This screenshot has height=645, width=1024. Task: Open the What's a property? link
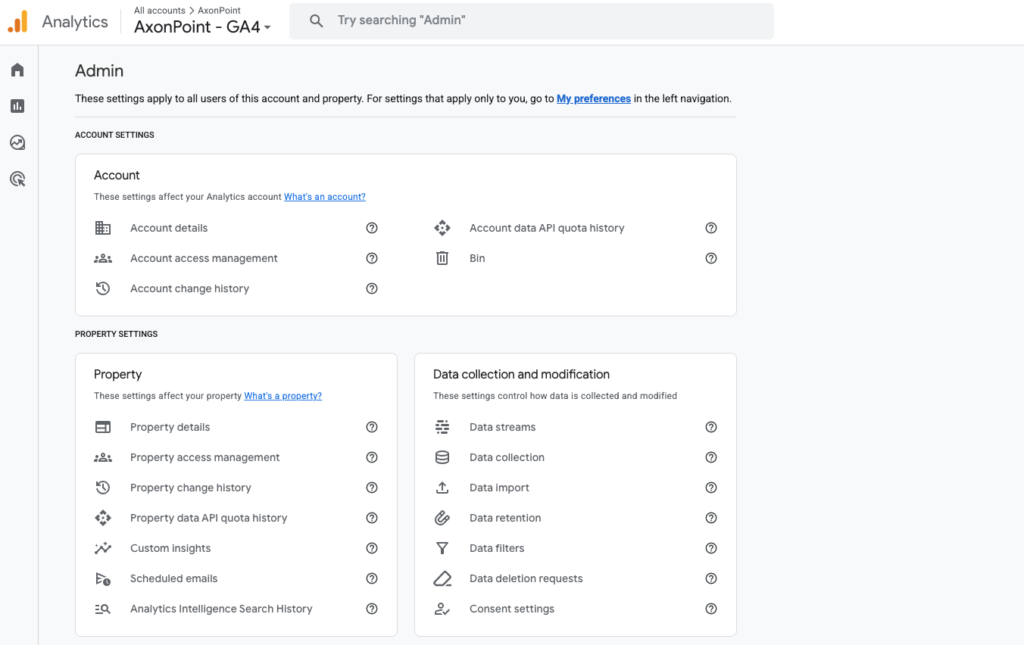click(x=283, y=396)
